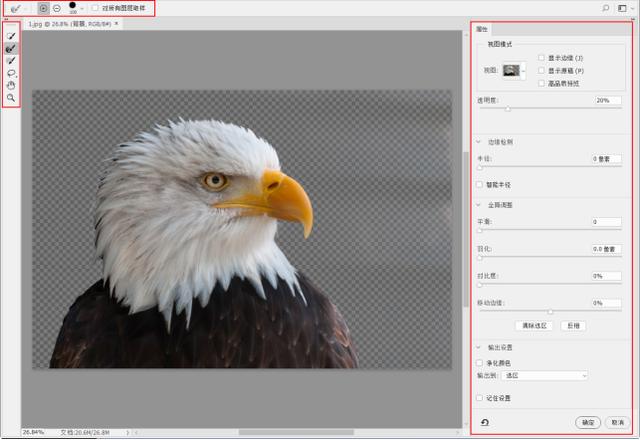Open the 输出到 dropdown
Viewport: 640px width, 440px height.
pyautogui.click(x=546, y=375)
